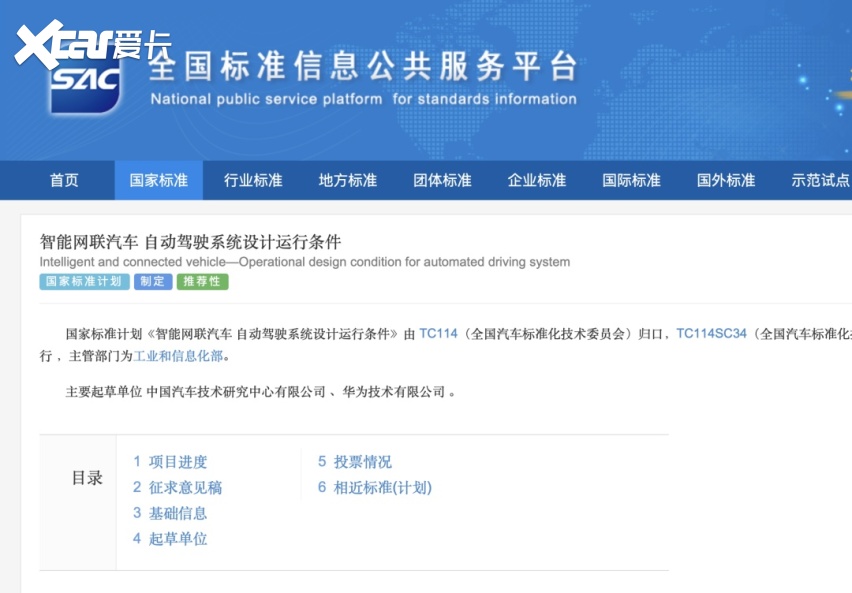Screen dimensions: 852x593
Task: Open the TC114SC34 subcommittee link
Action: pyautogui.click(x=711, y=333)
